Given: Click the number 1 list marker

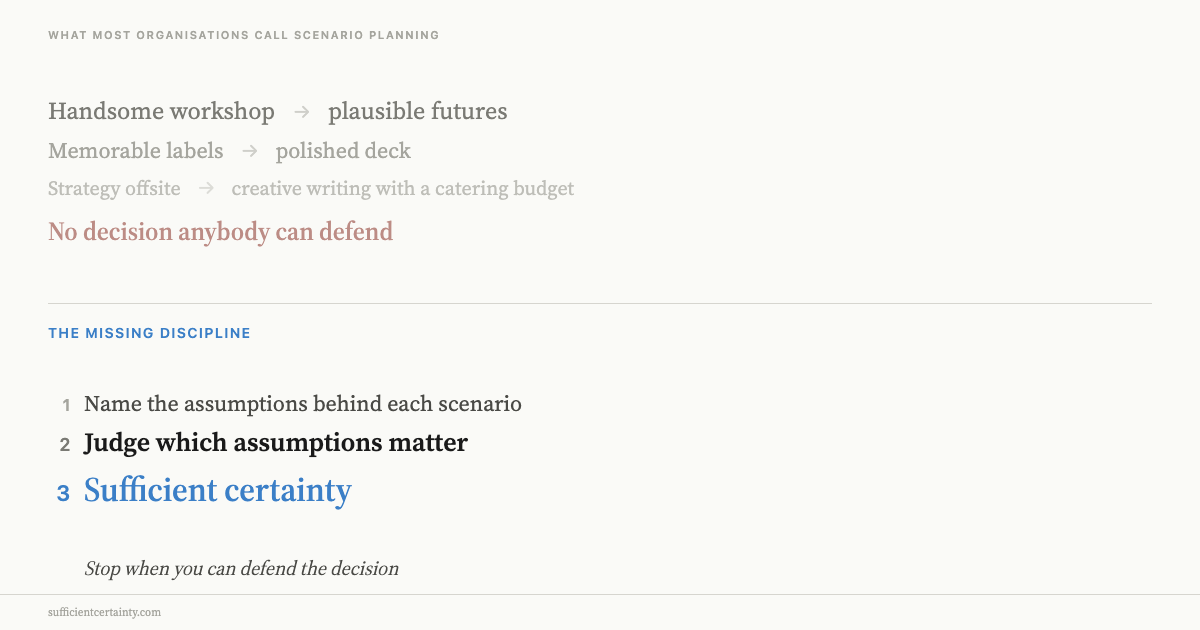Looking at the screenshot, I should click(x=67, y=405).
